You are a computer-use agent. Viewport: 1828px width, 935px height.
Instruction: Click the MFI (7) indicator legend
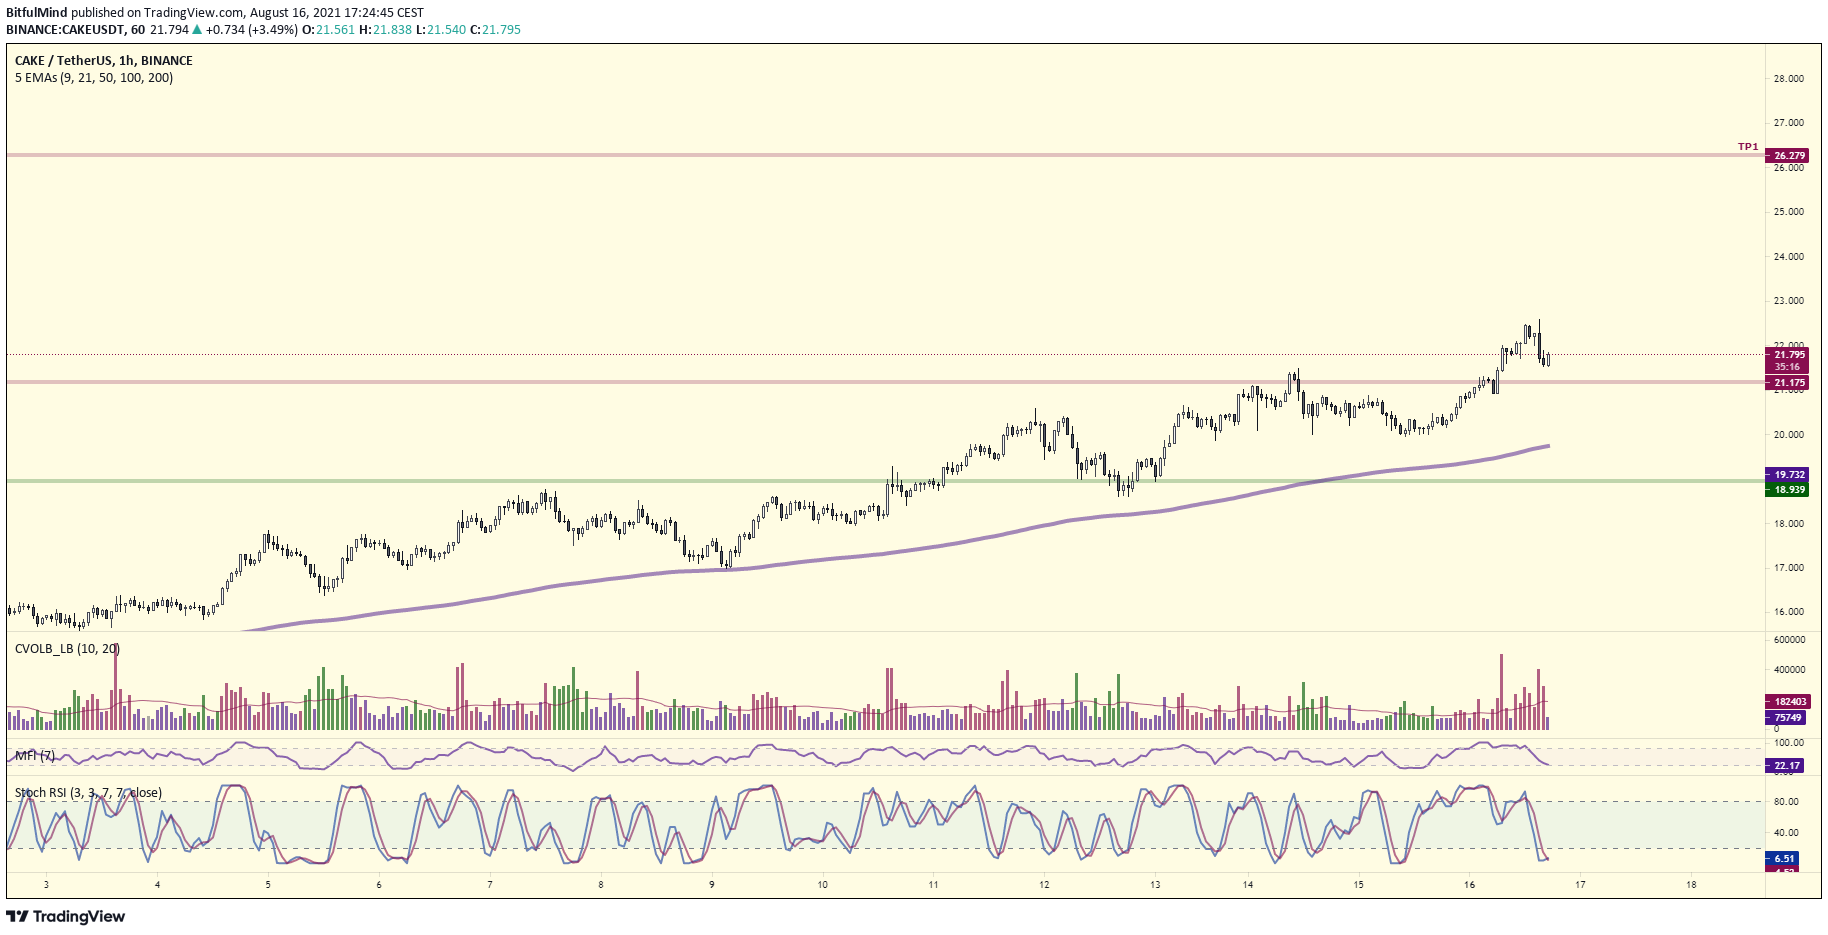[x=35, y=755]
